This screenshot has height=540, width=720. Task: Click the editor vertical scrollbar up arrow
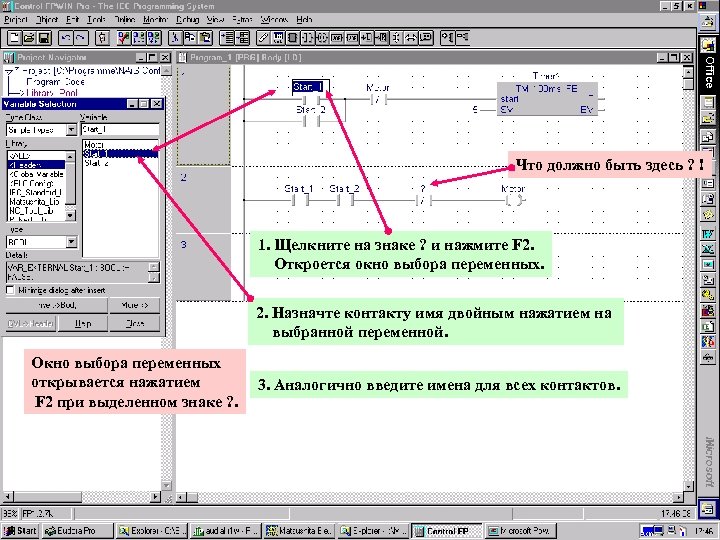coord(688,72)
